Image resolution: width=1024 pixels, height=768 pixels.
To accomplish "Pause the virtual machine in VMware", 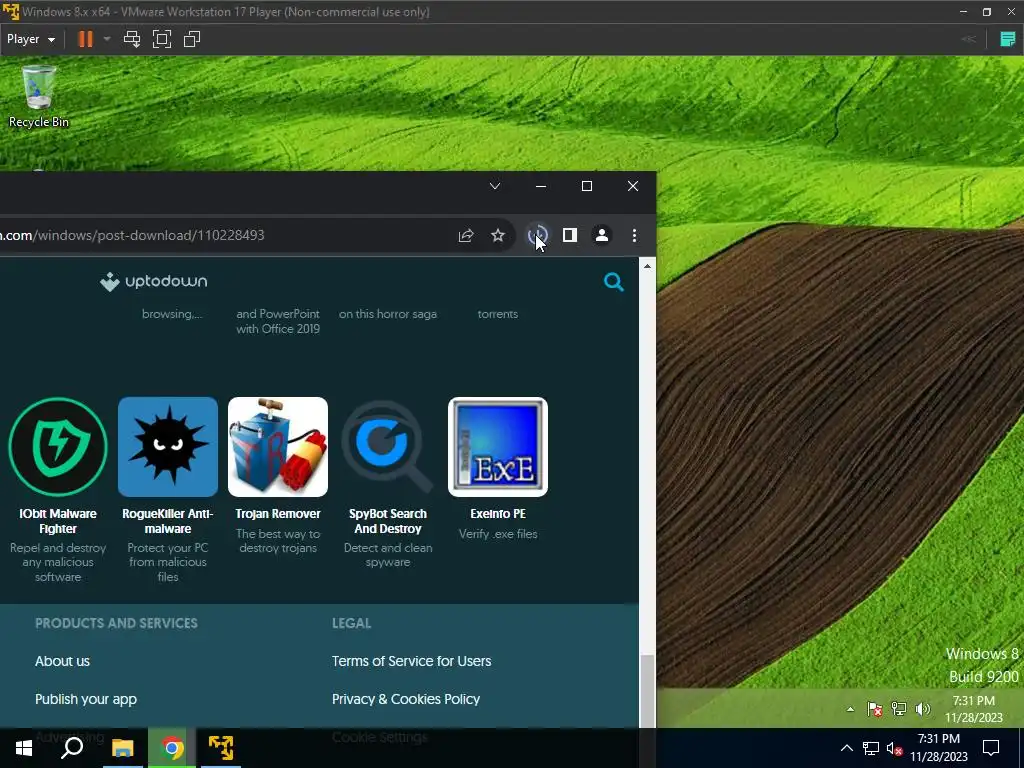I will pos(86,39).
